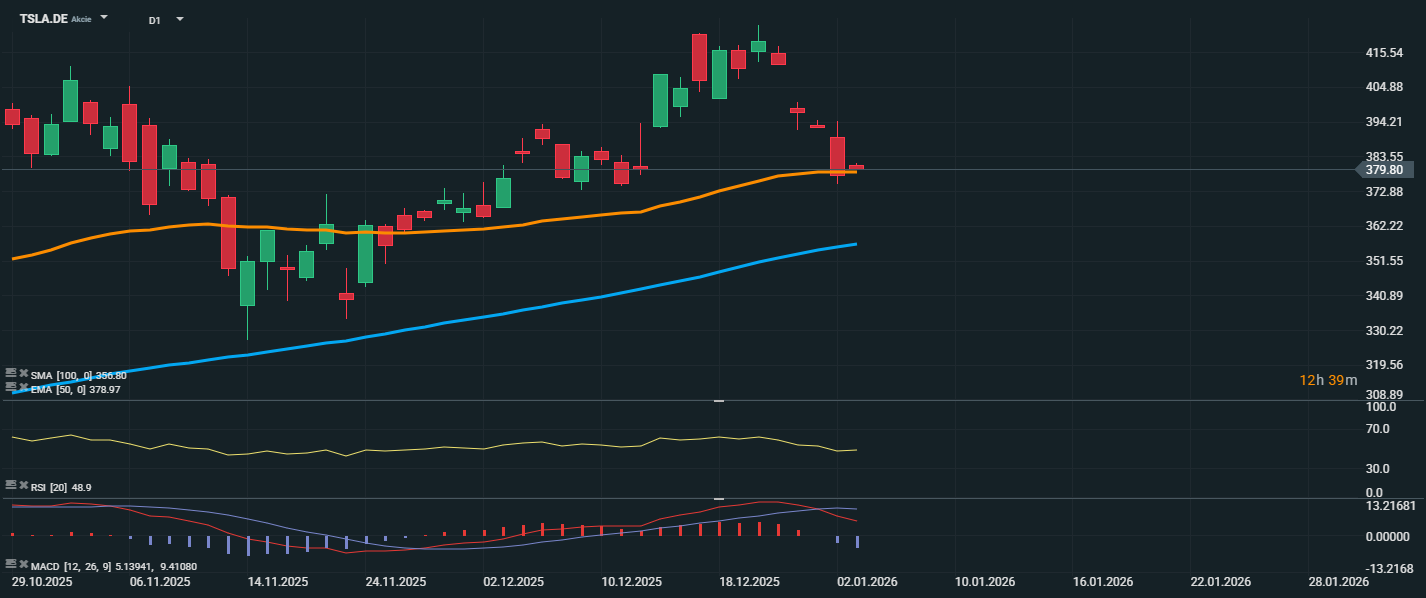This screenshot has width=1426, height=598.
Task: Open EMA indicator settings icon
Action: coord(11,386)
